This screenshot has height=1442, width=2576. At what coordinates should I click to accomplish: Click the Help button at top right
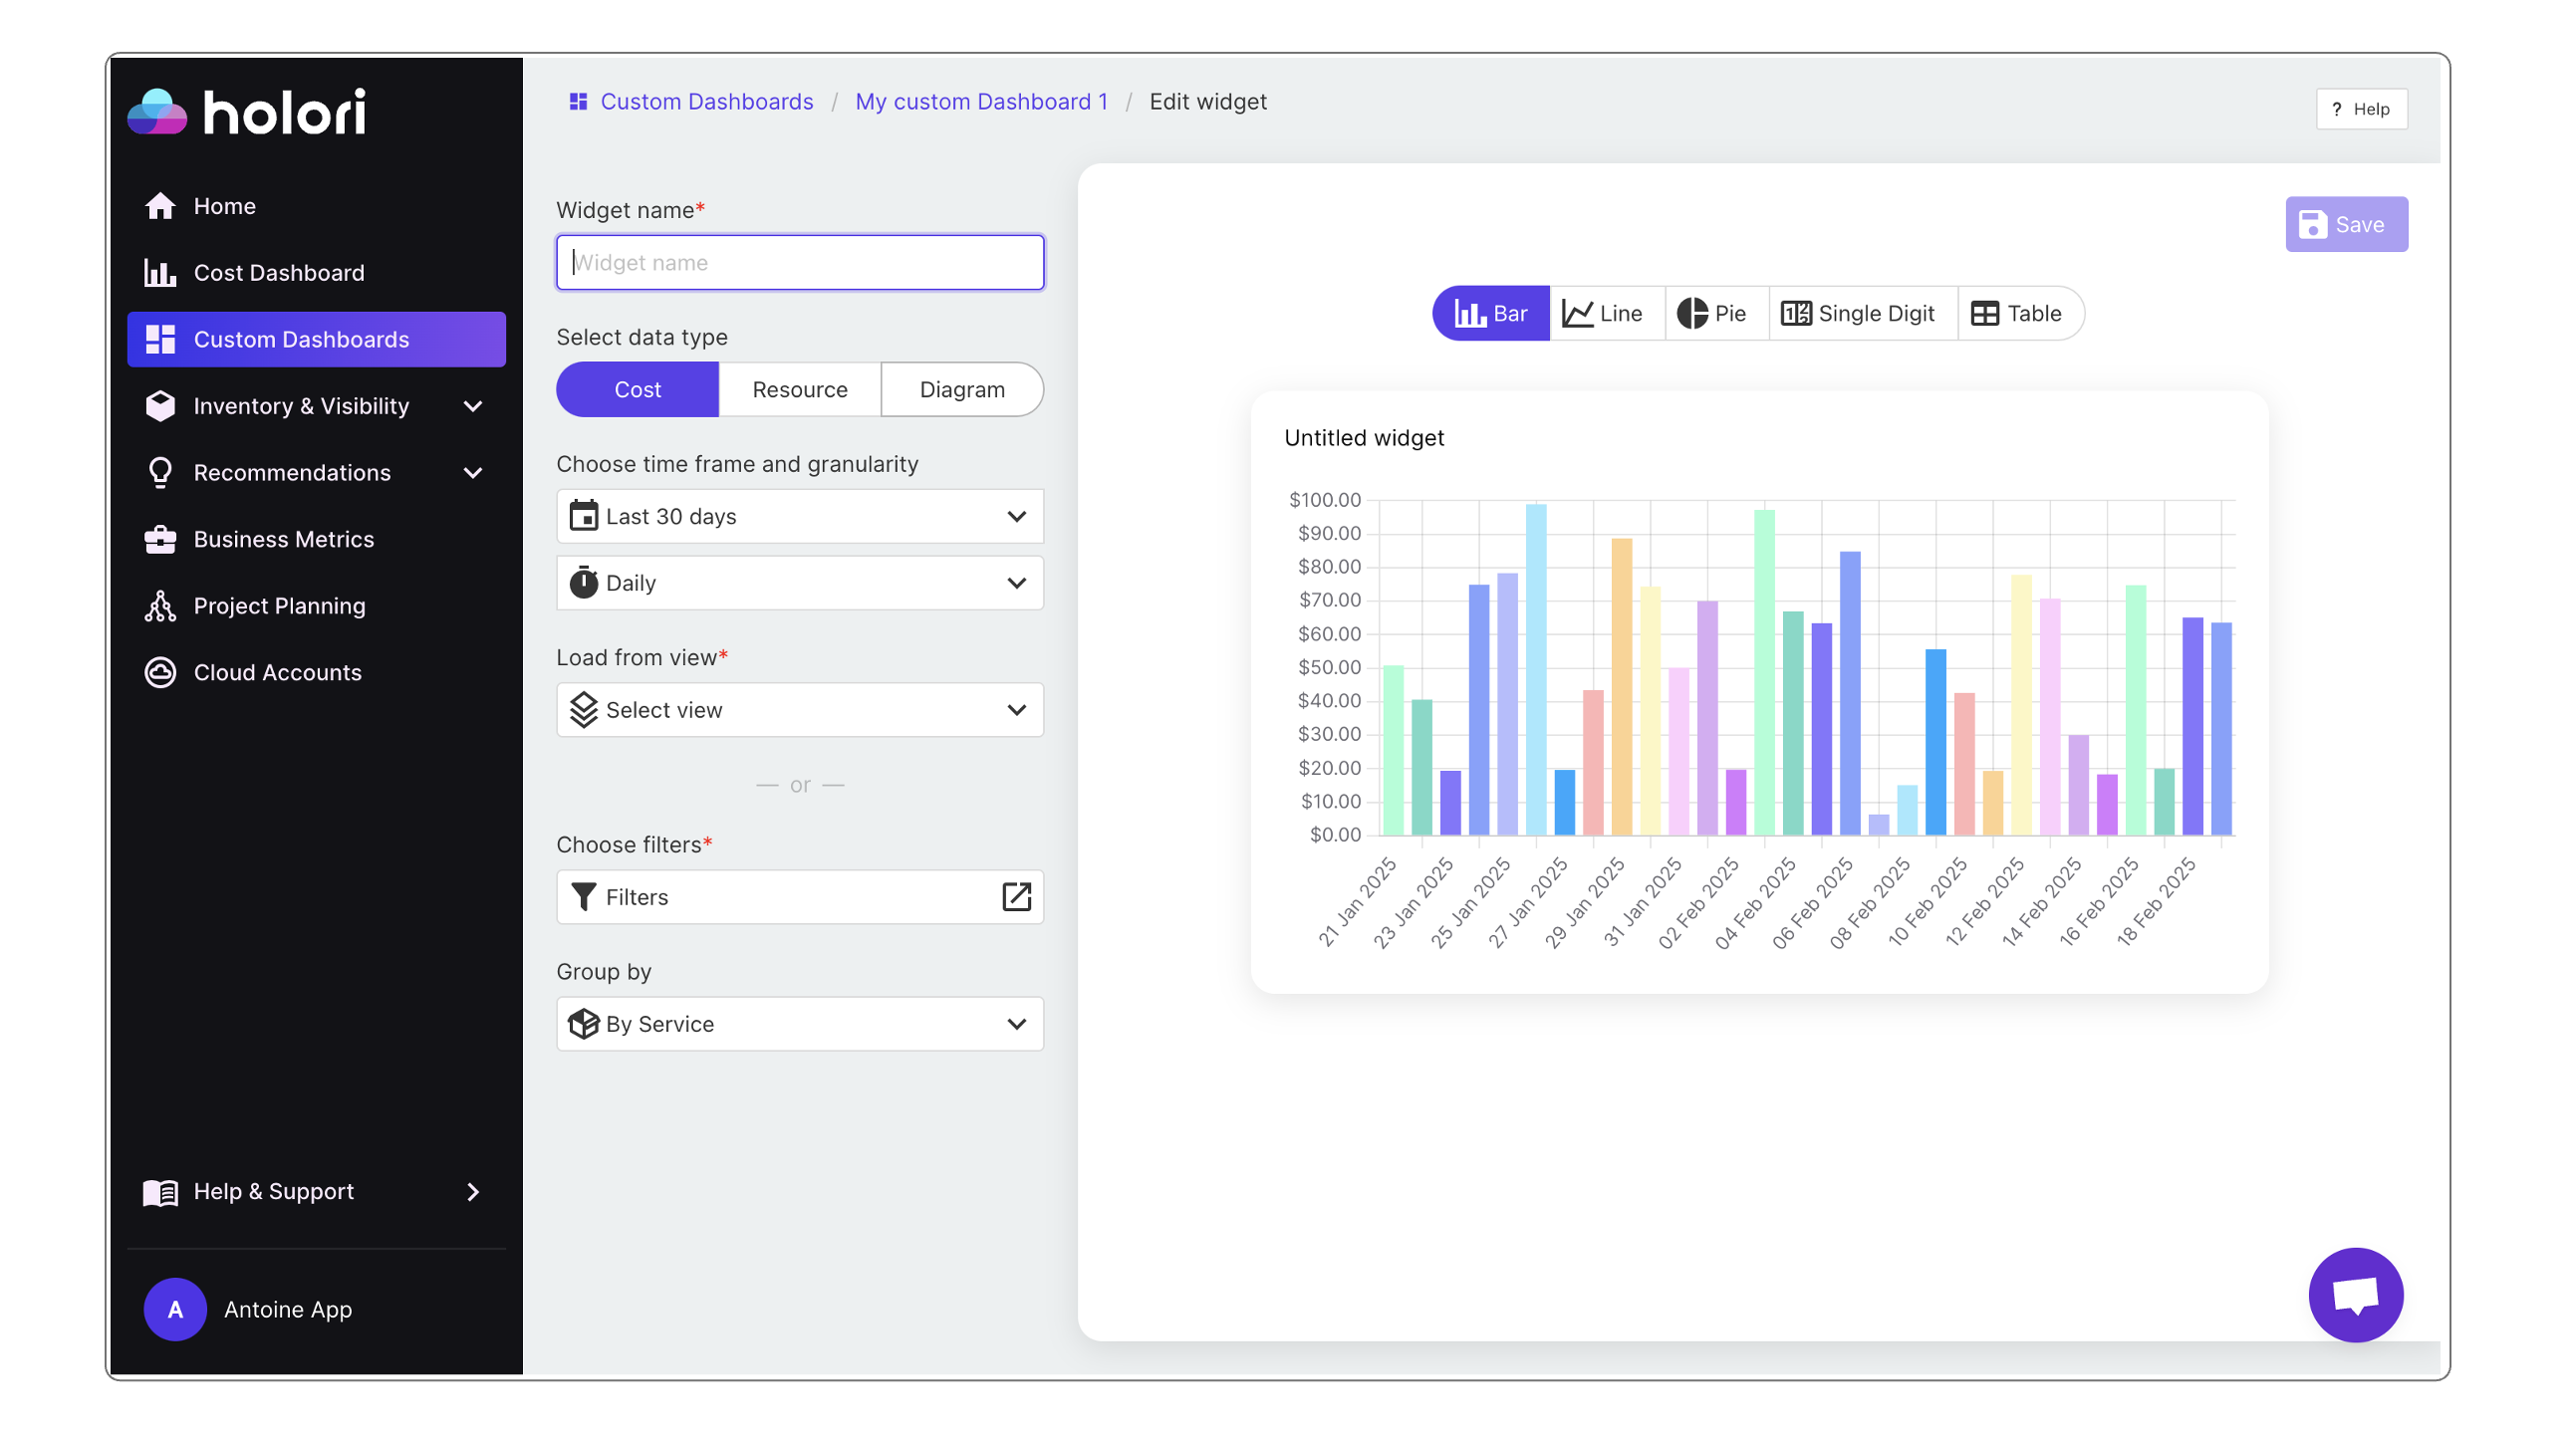[2361, 109]
